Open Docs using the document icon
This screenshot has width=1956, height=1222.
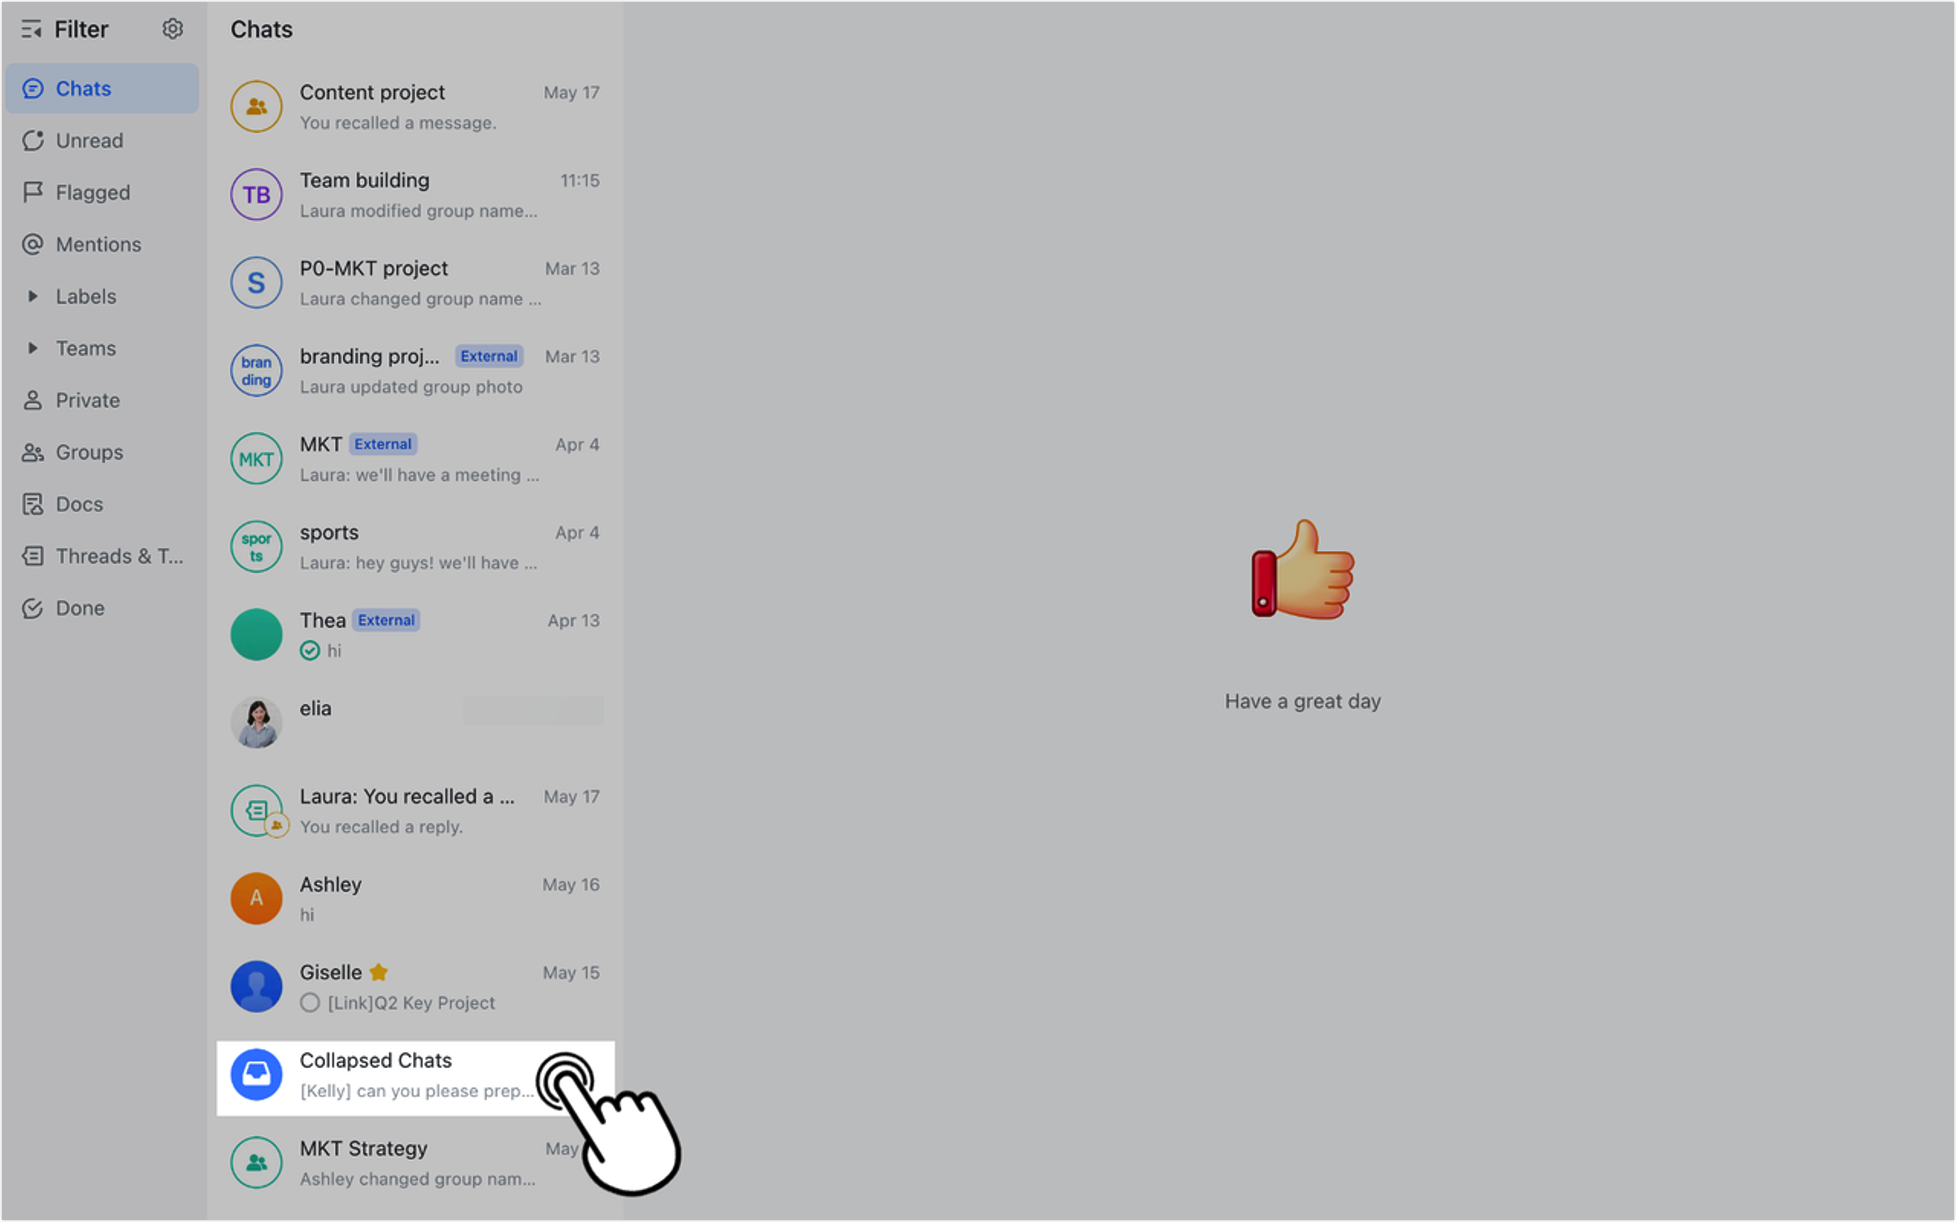click(33, 504)
